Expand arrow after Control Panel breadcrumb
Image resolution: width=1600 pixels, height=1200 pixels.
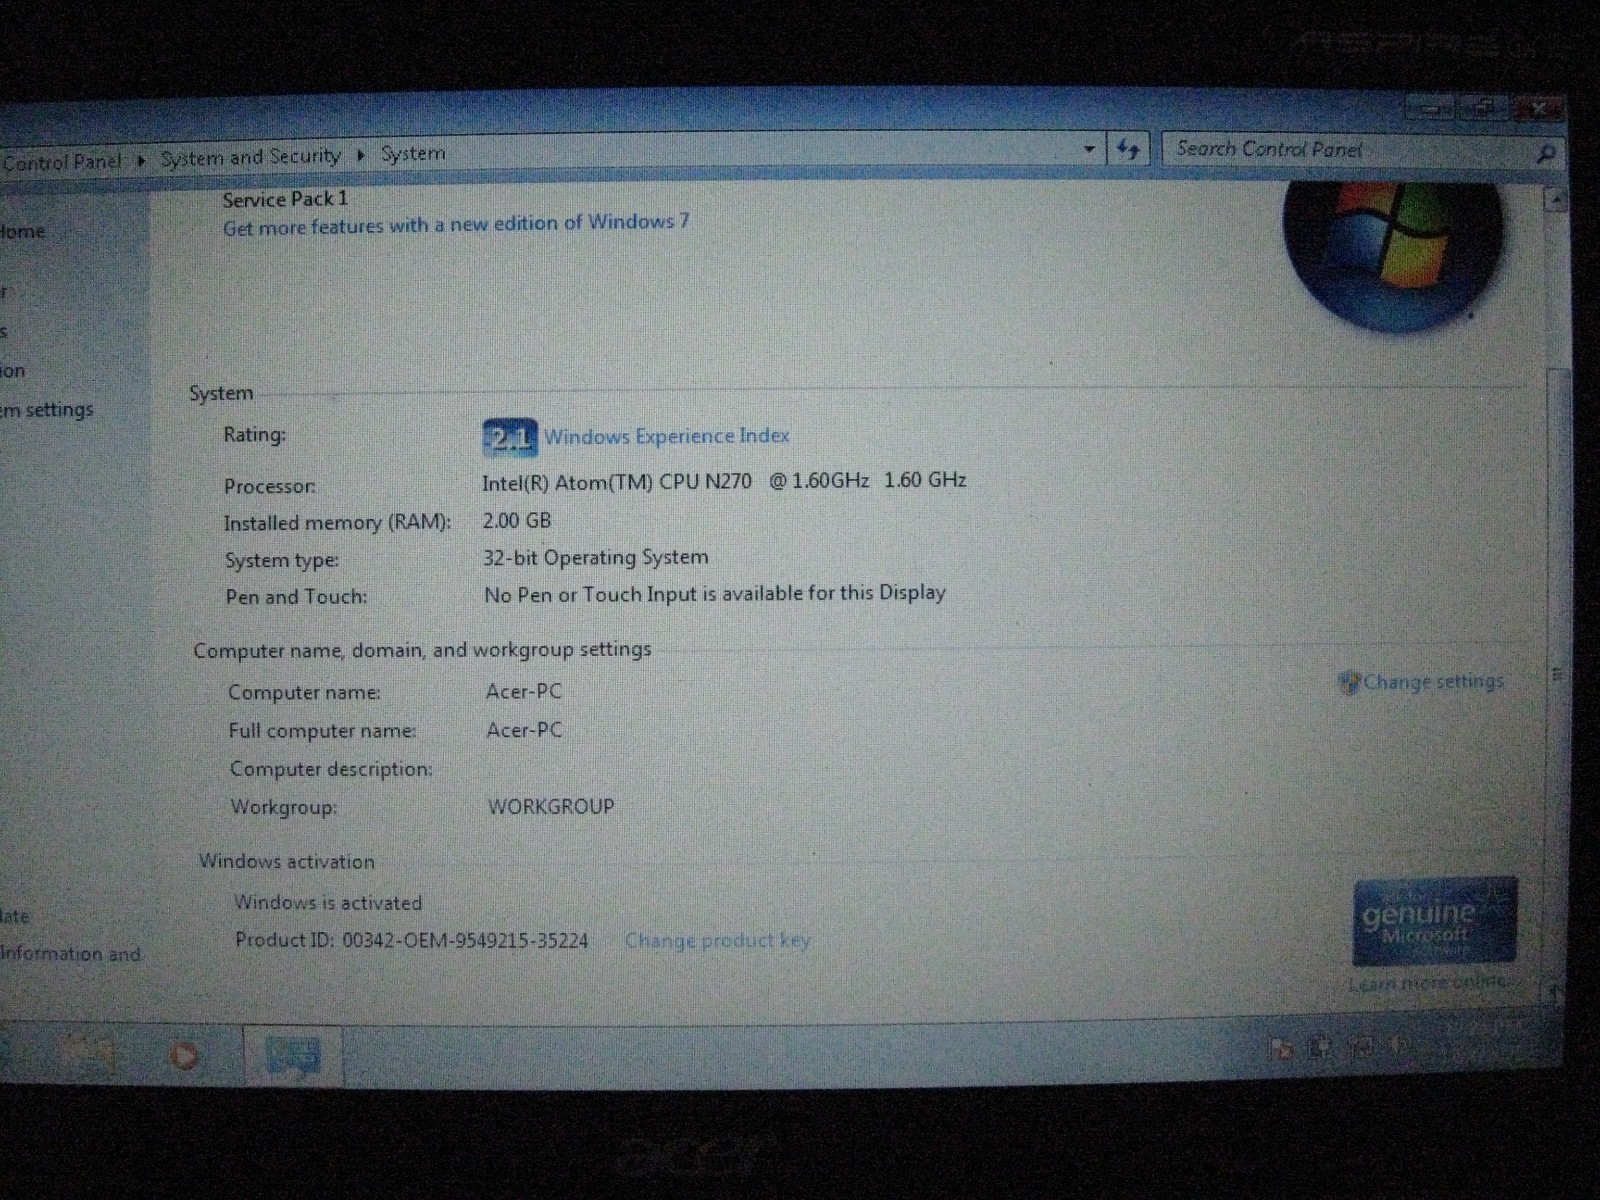(142, 160)
